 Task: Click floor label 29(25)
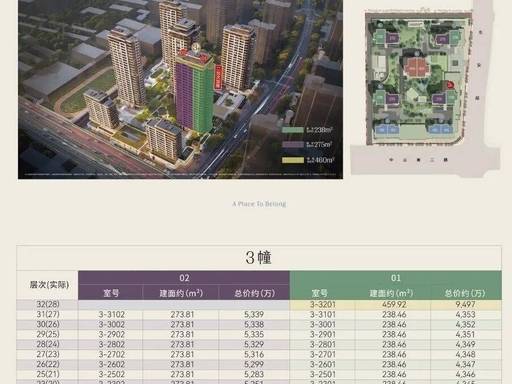pos(48,334)
